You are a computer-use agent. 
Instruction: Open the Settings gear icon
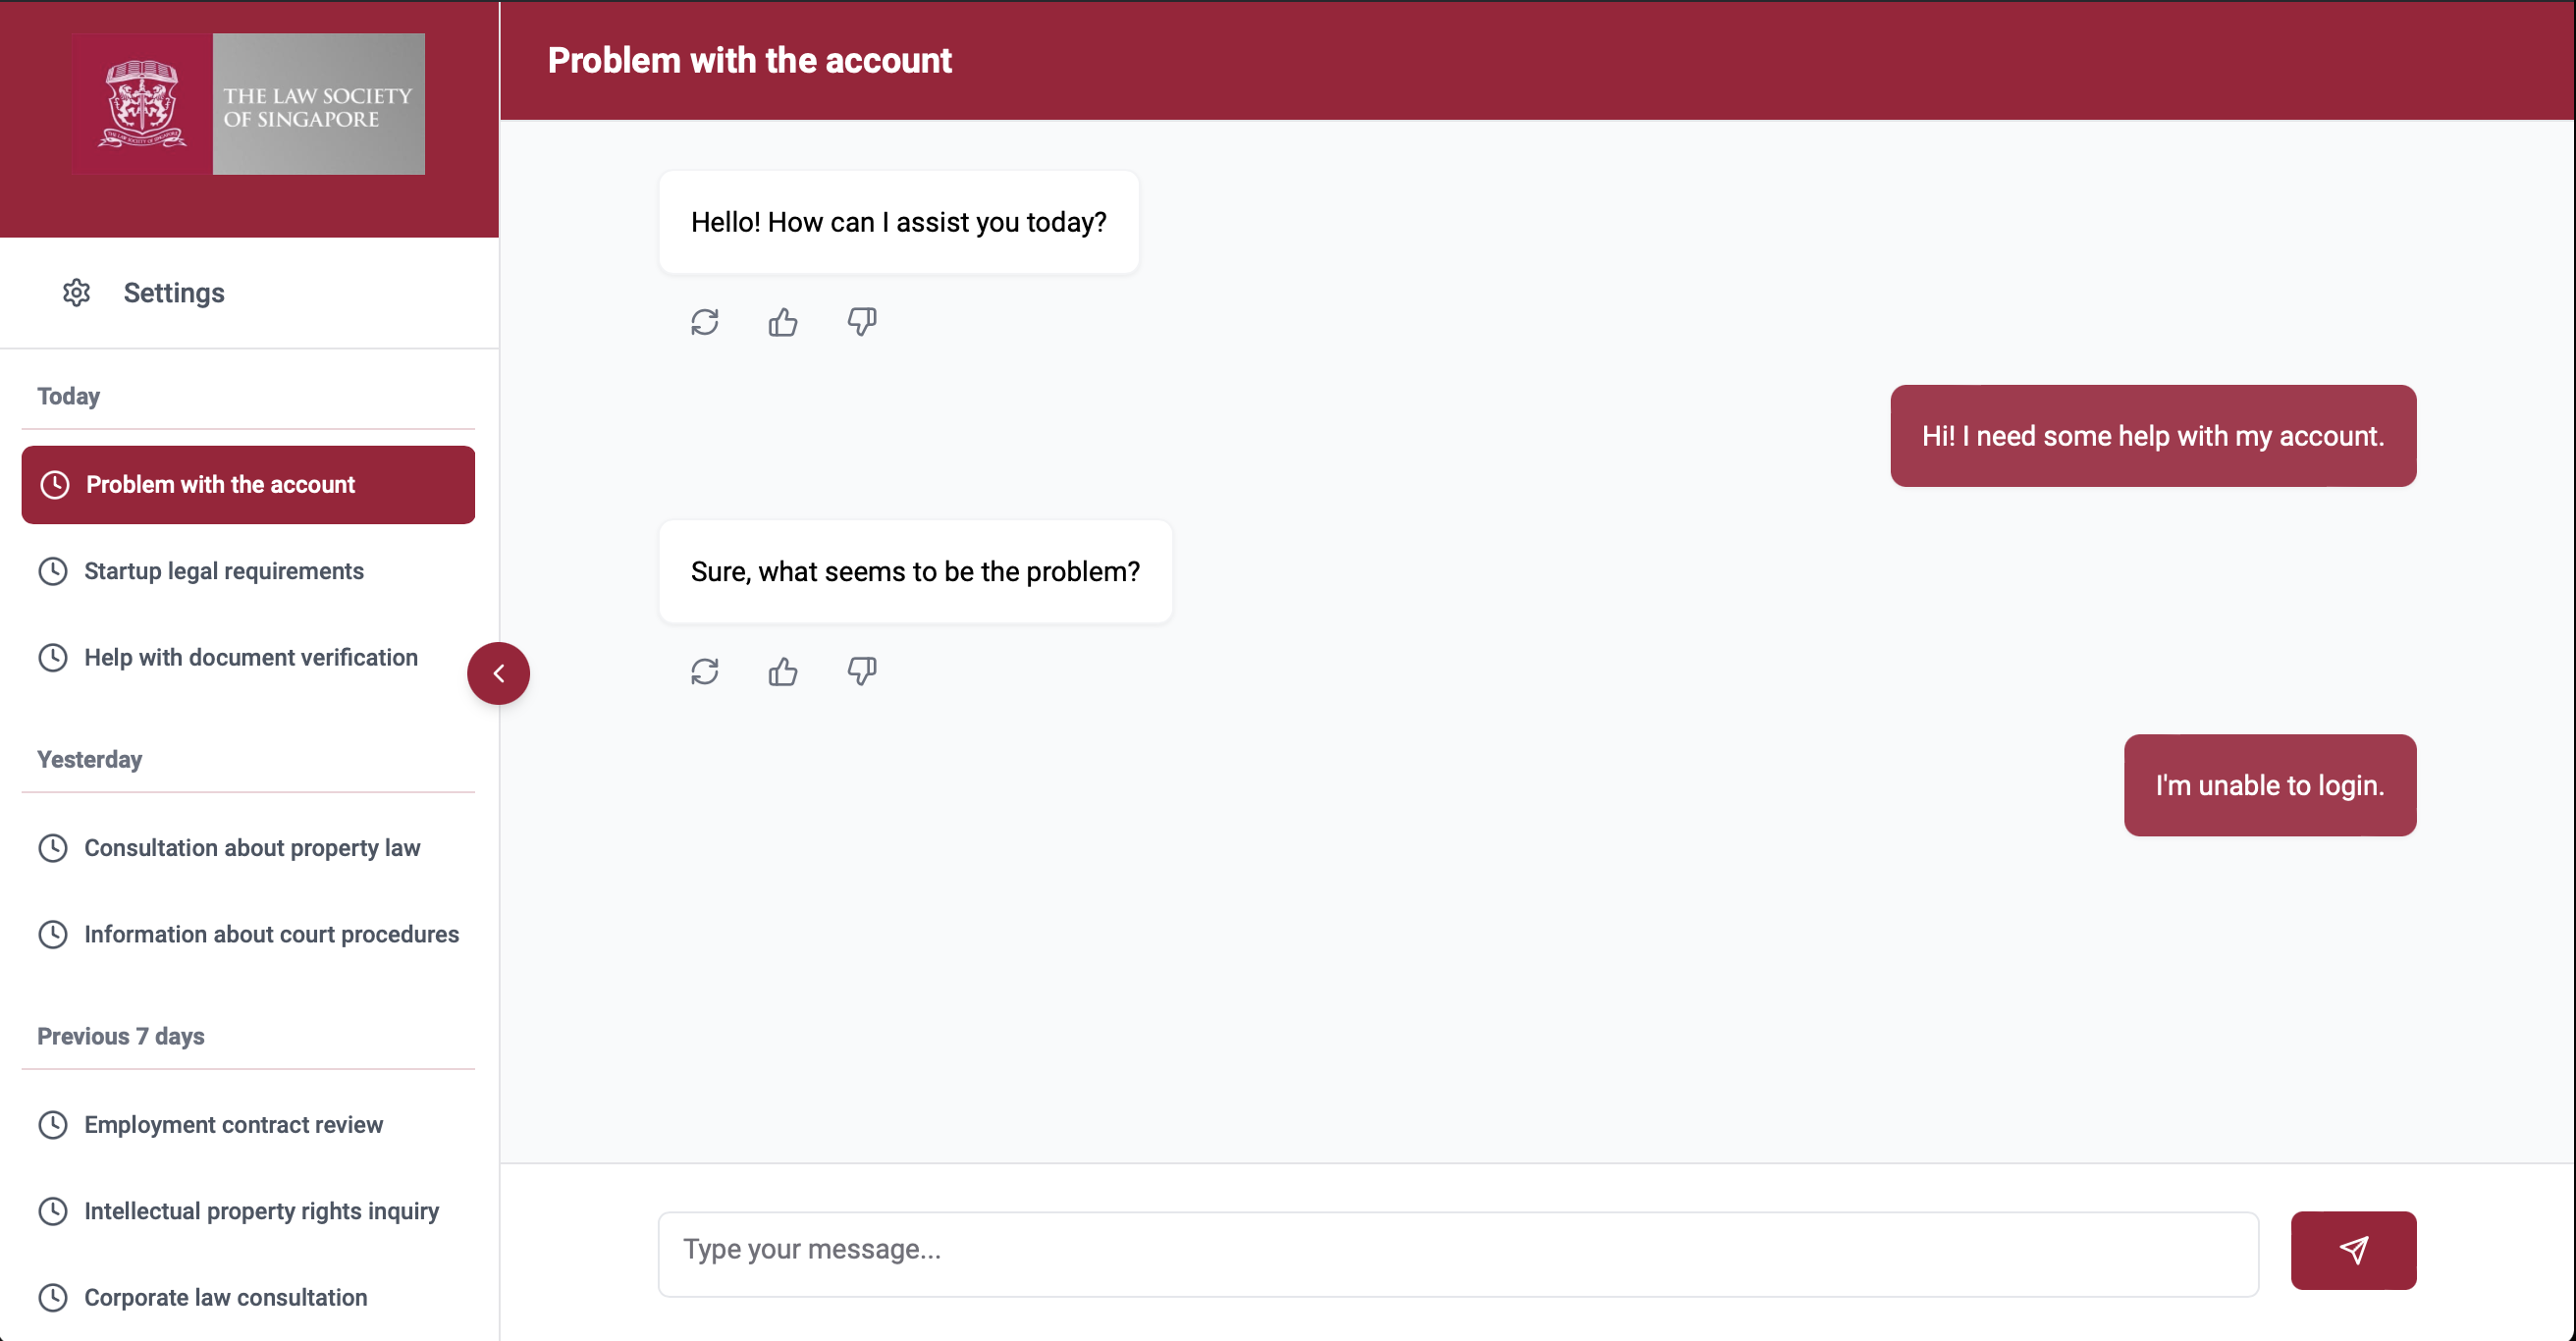pos(77,292)
